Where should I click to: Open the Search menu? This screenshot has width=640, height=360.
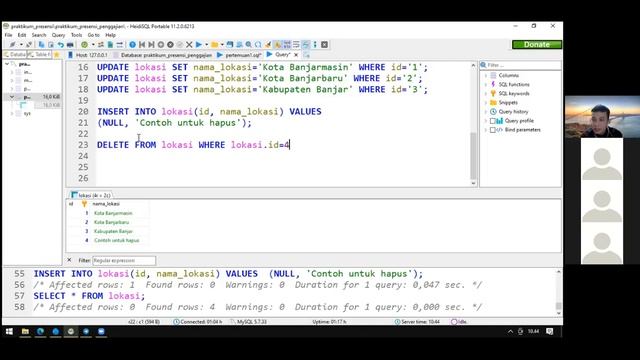pyautogui.click(x=39, y=35)
